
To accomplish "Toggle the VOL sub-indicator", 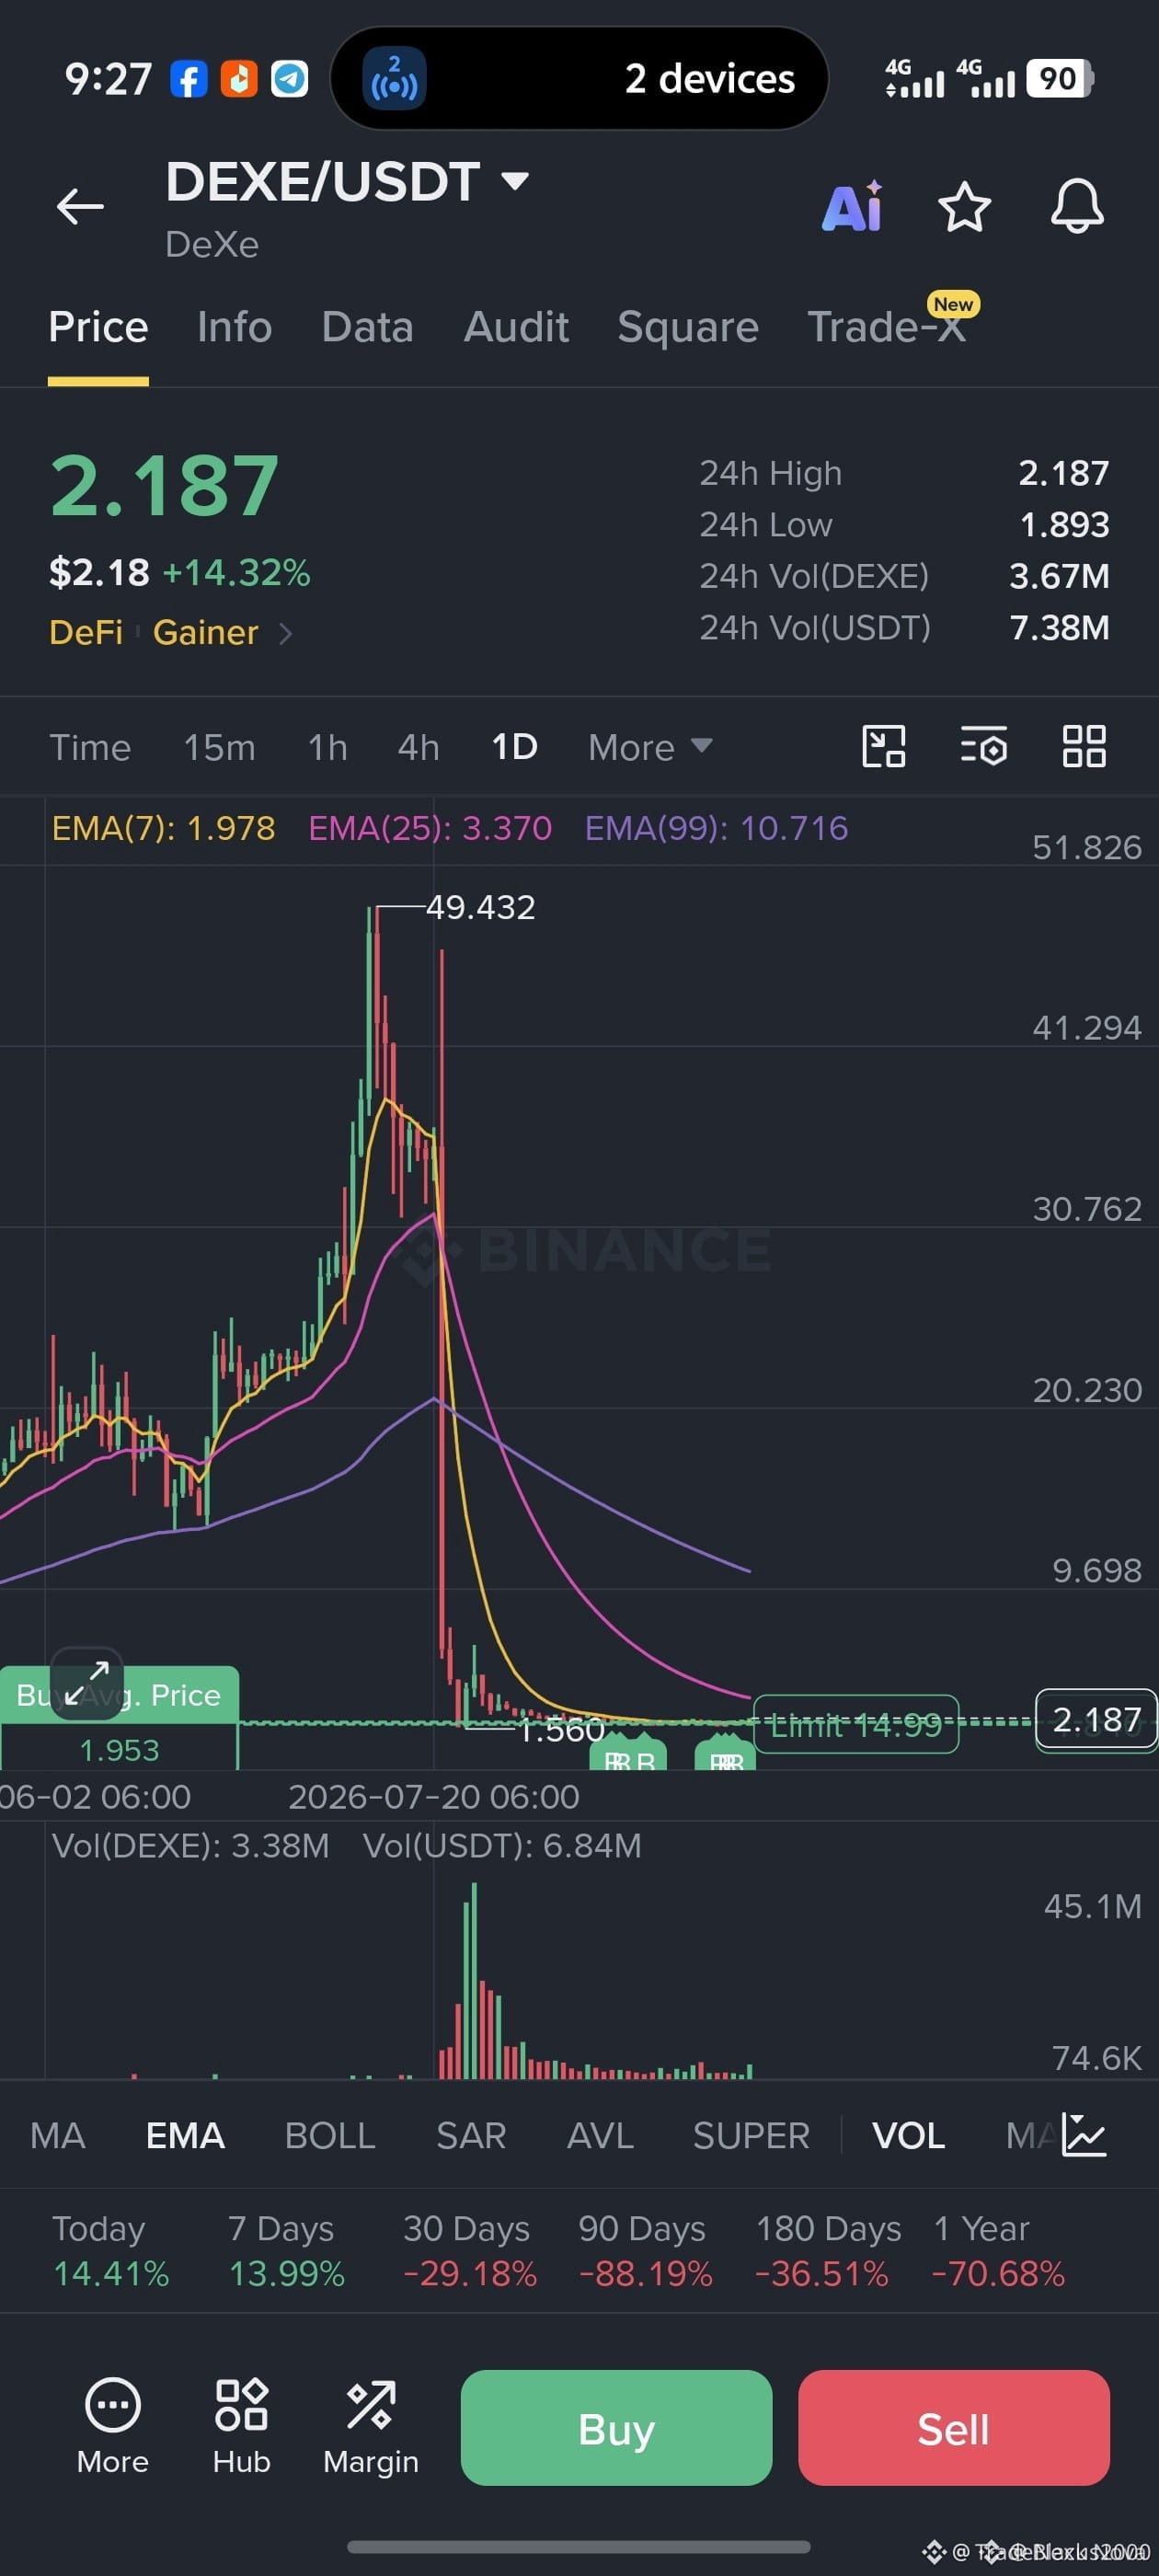I will tap(908, 2135).
